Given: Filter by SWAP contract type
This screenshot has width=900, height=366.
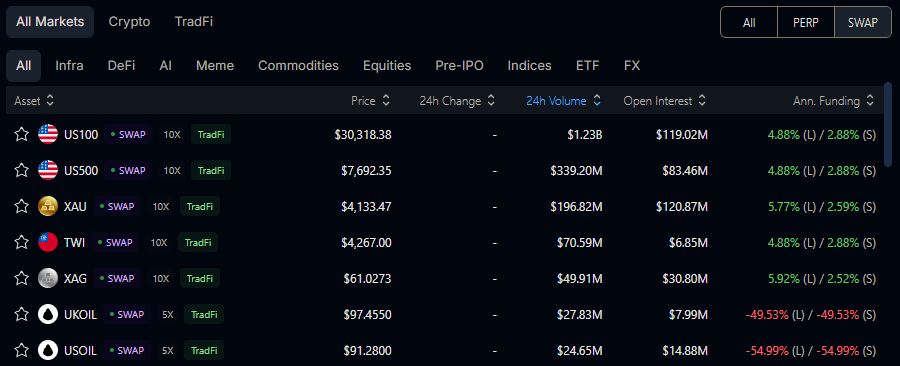Looking at the screenshot, I should pyautogui.click(x=863, y=22).
